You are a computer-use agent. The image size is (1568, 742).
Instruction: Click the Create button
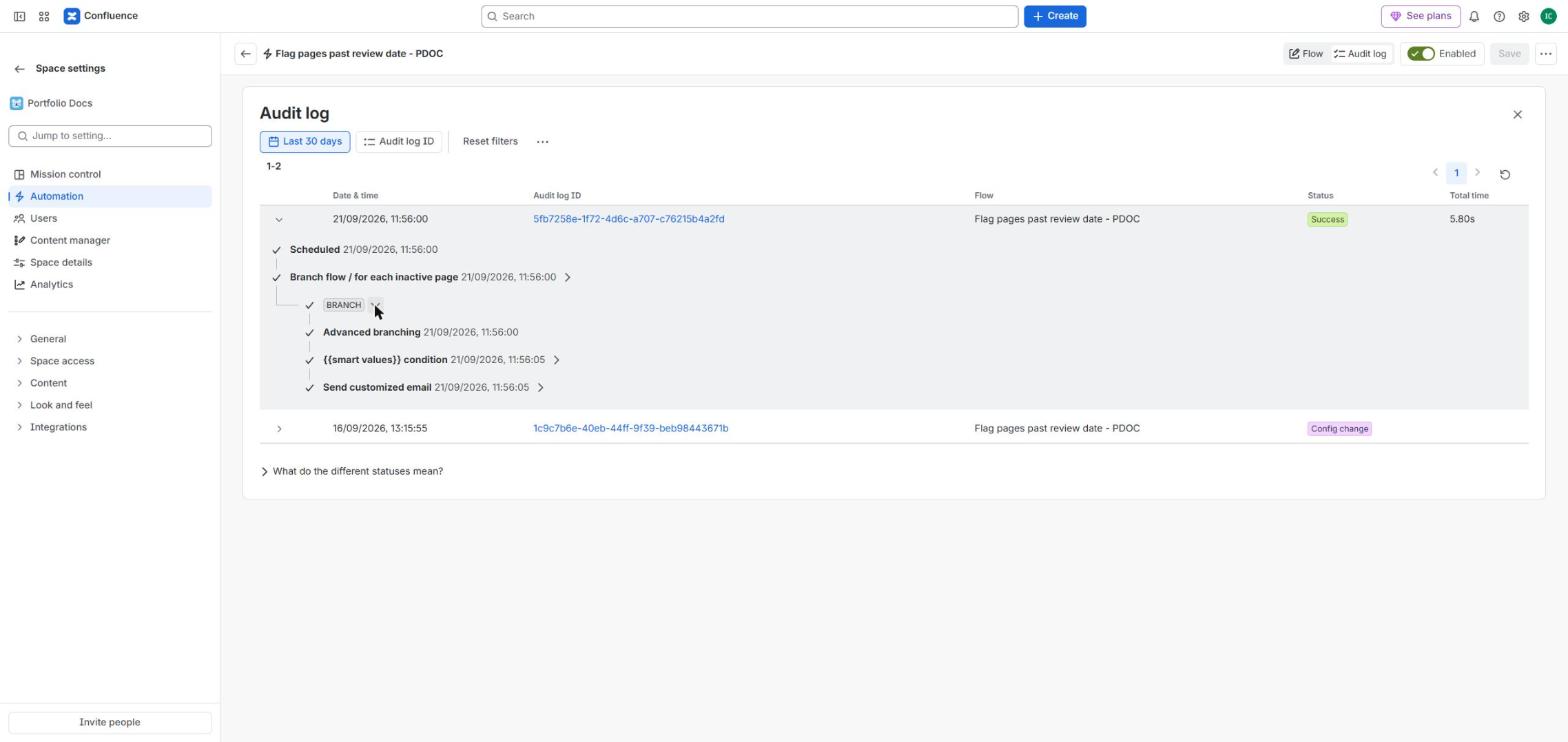click(1055, 16)
